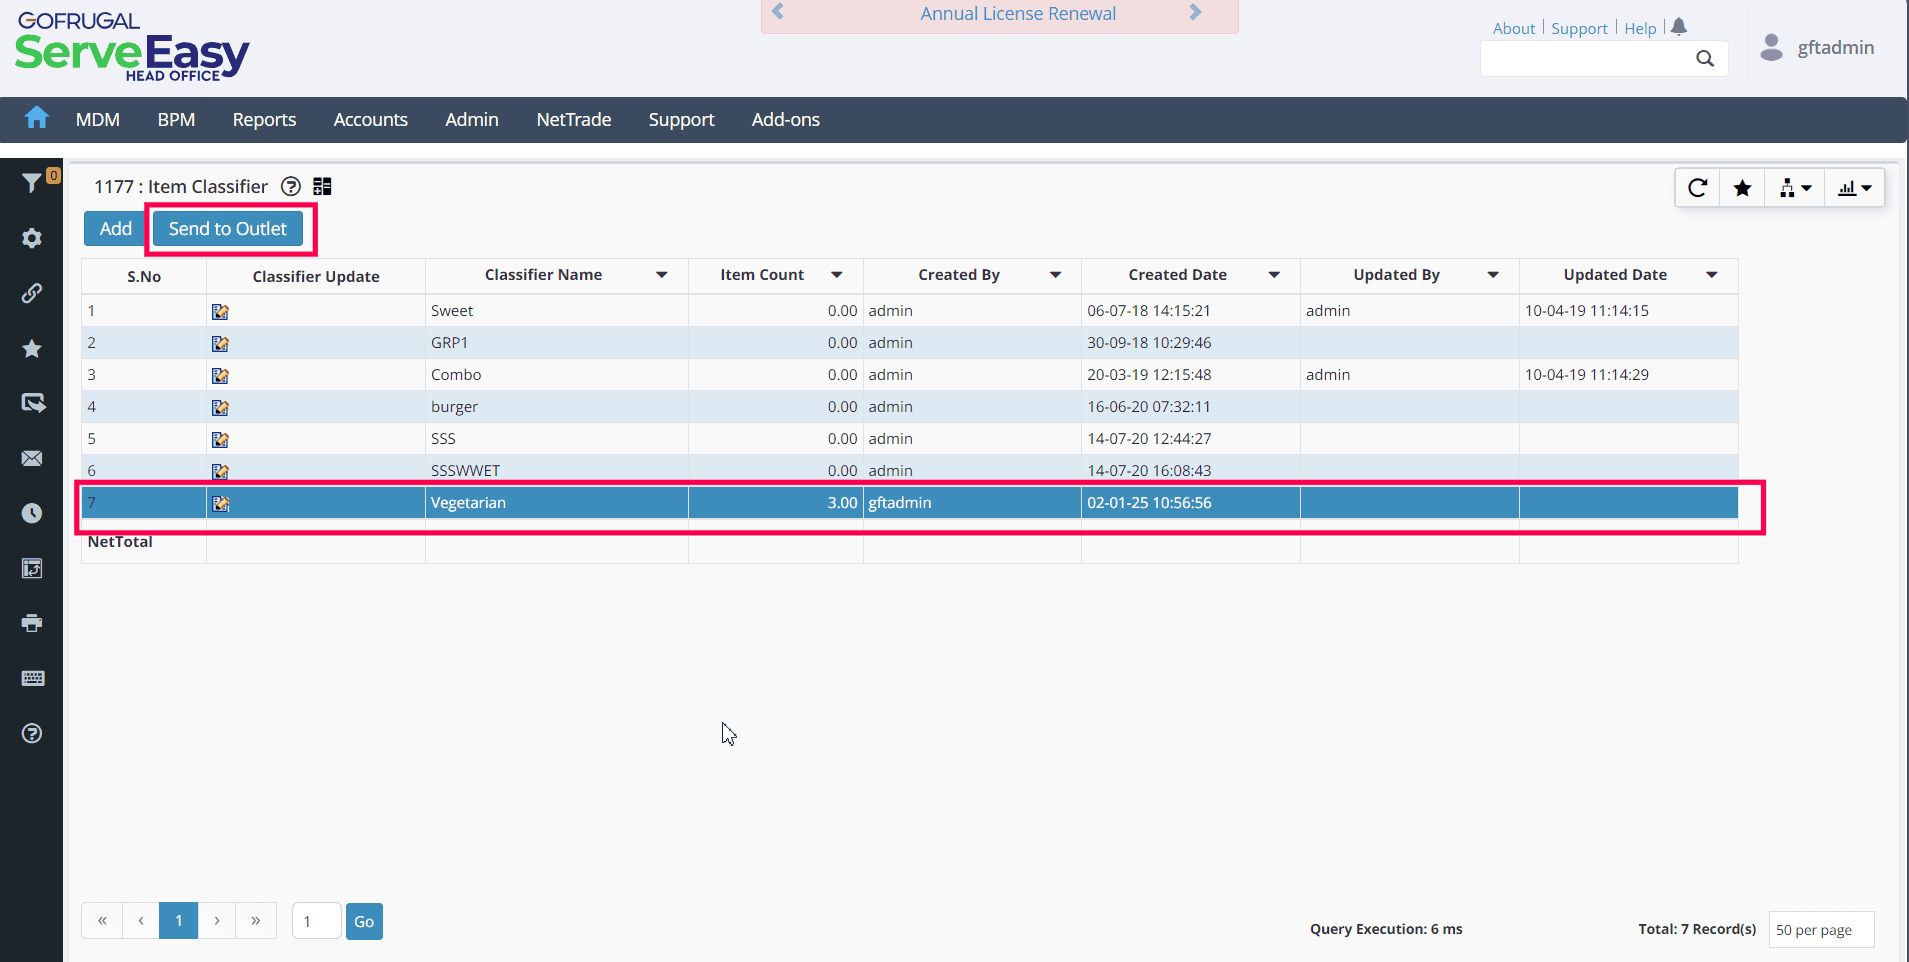Open the report scheduler icon in sidebar
This screenshot has width=1909, height=962.
(x=32, y=568)
